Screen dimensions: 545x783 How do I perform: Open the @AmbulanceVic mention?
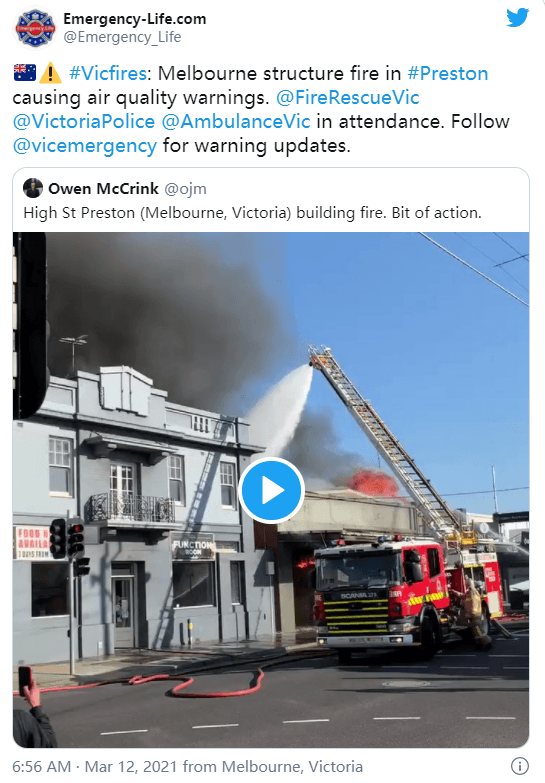point(236,121)
